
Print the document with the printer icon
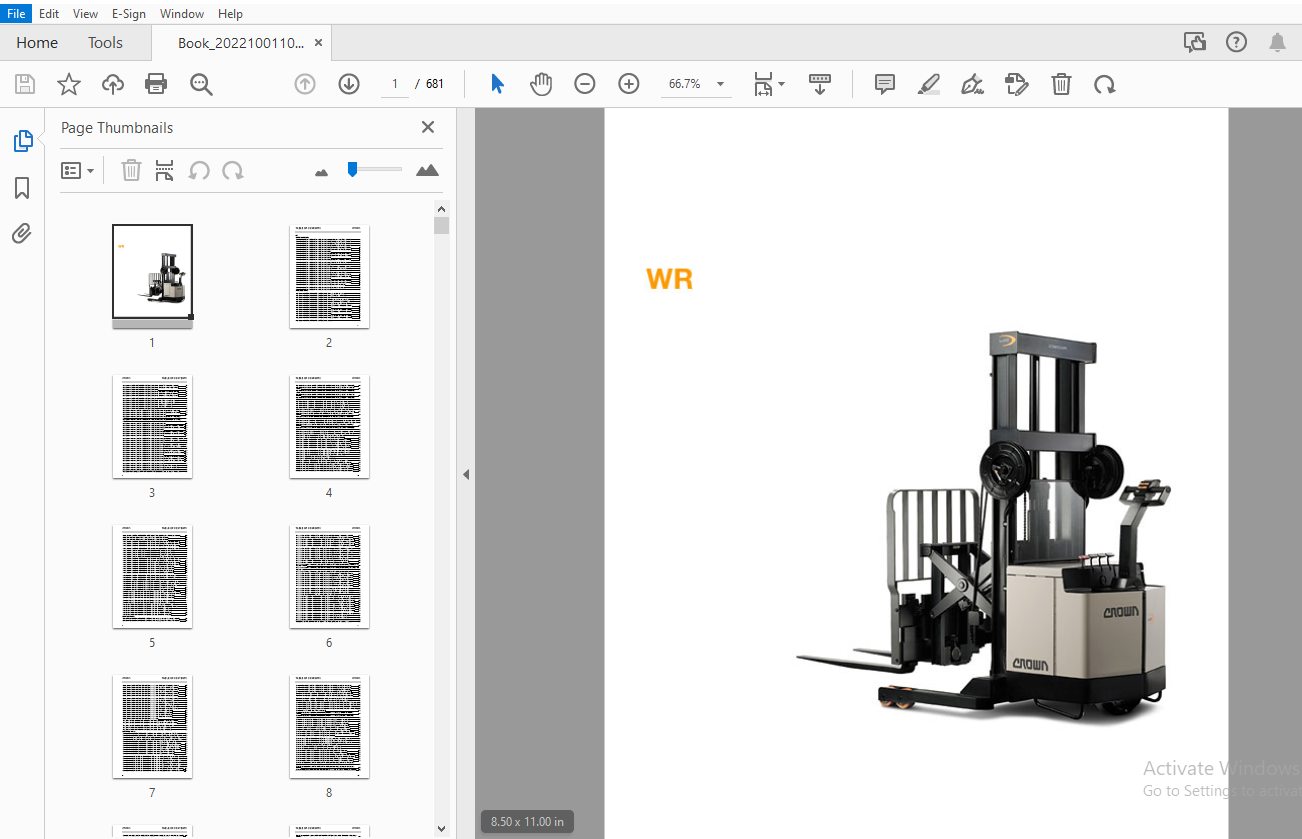click(156, 84)
